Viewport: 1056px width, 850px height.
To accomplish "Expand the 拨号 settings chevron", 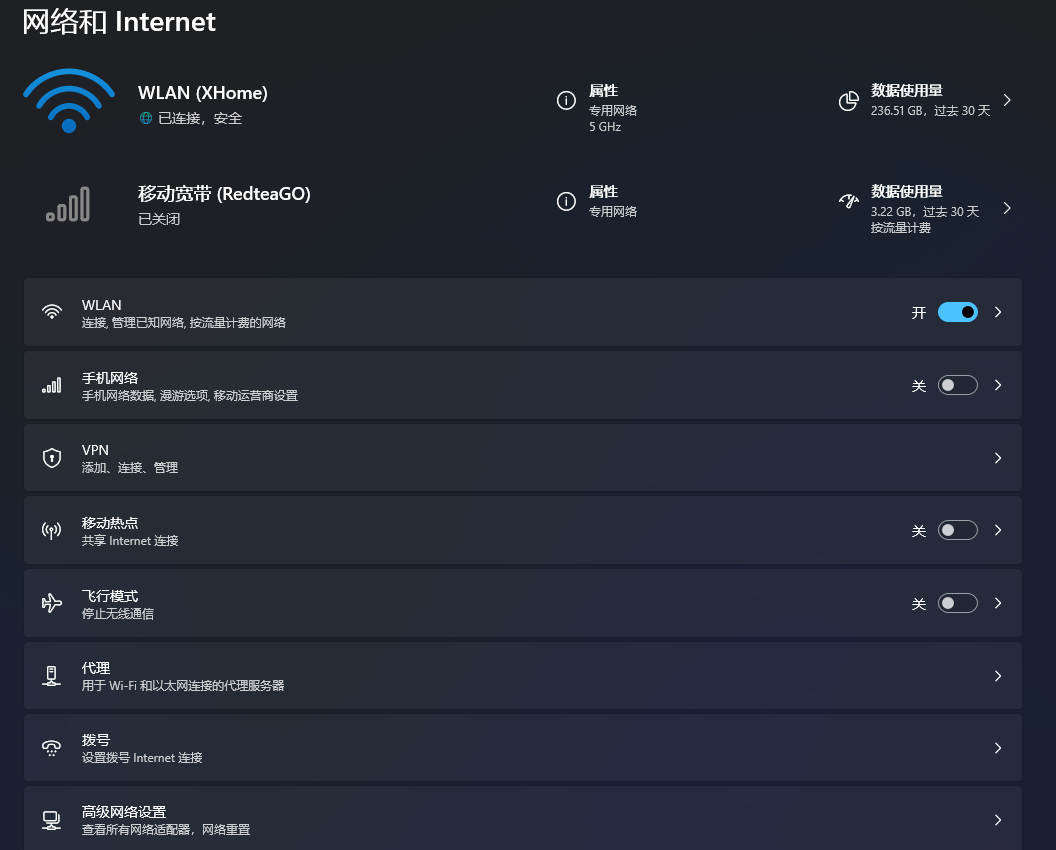I will pos(997,747).
